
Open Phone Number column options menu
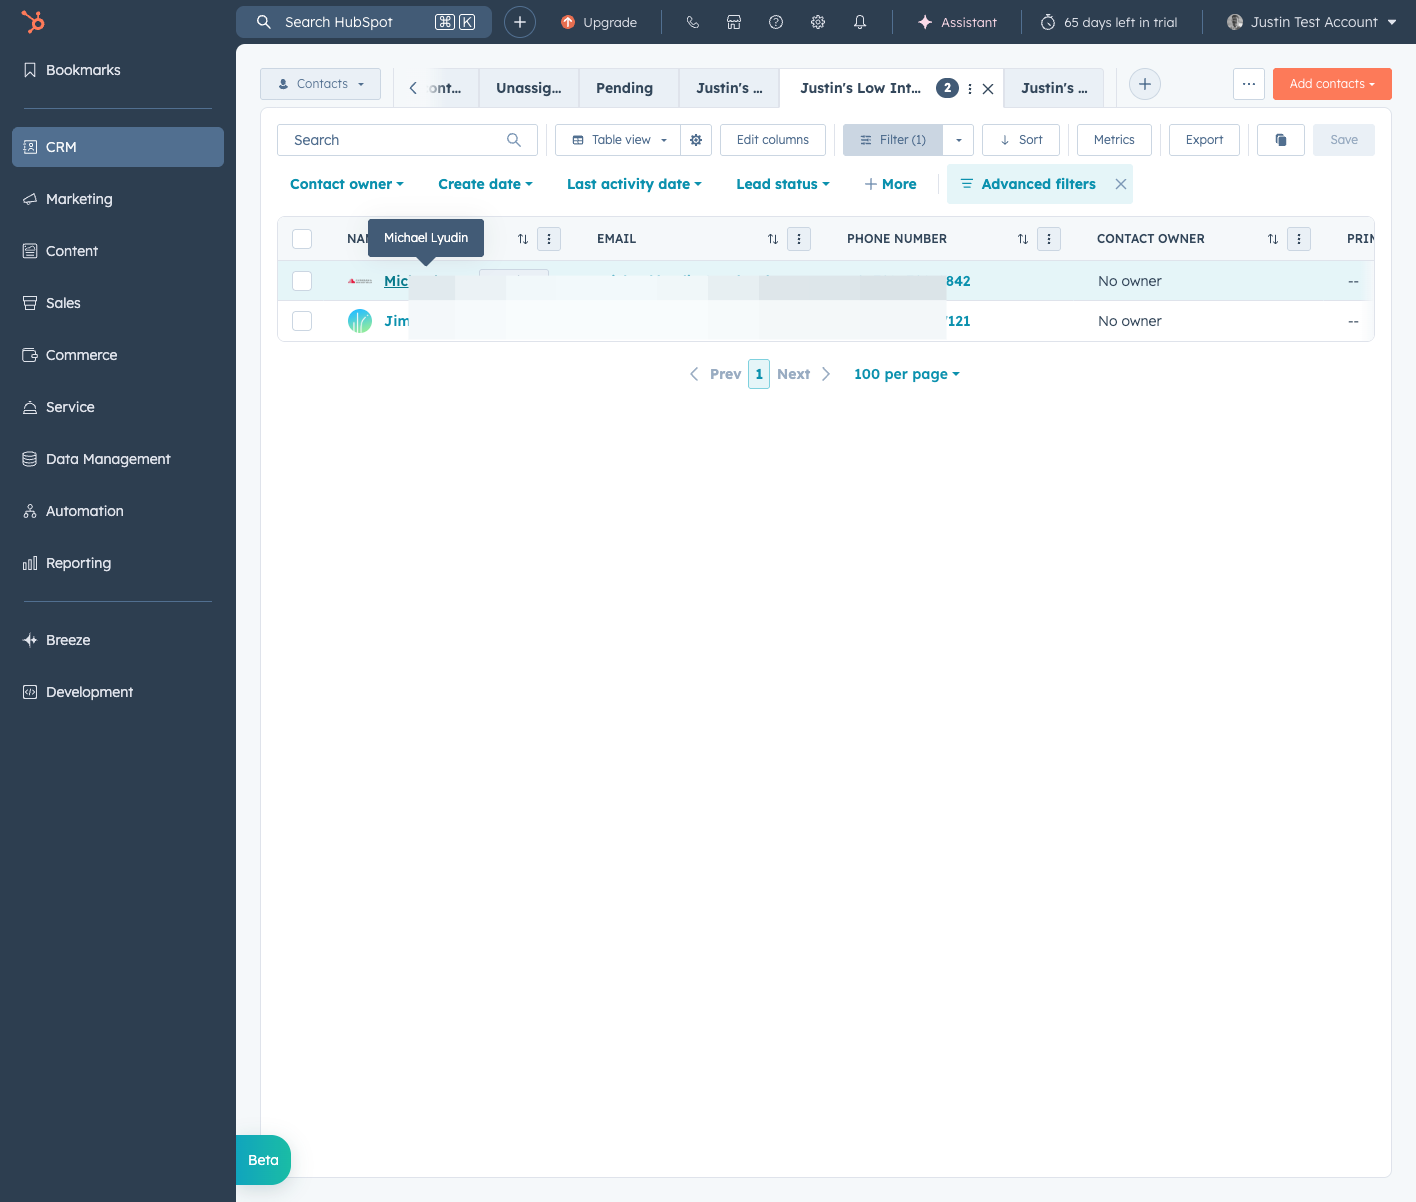coord(1049,239)
